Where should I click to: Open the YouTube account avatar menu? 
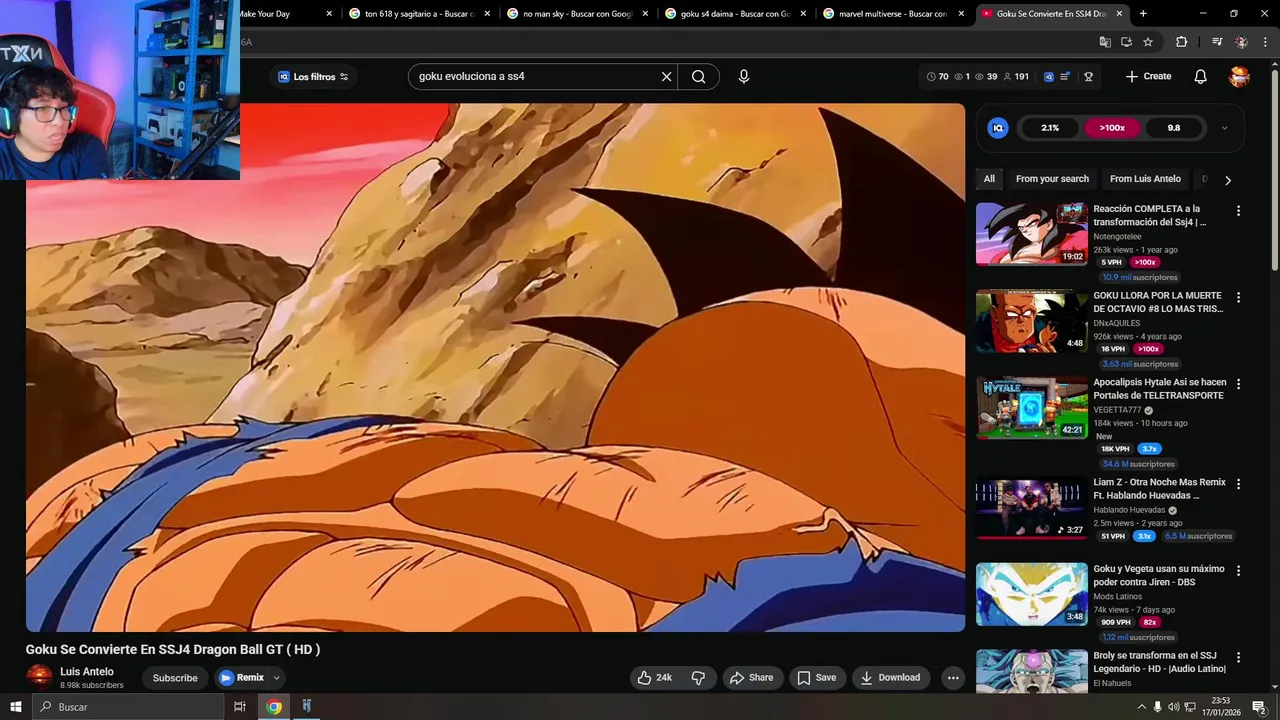tap(1239, 77)
